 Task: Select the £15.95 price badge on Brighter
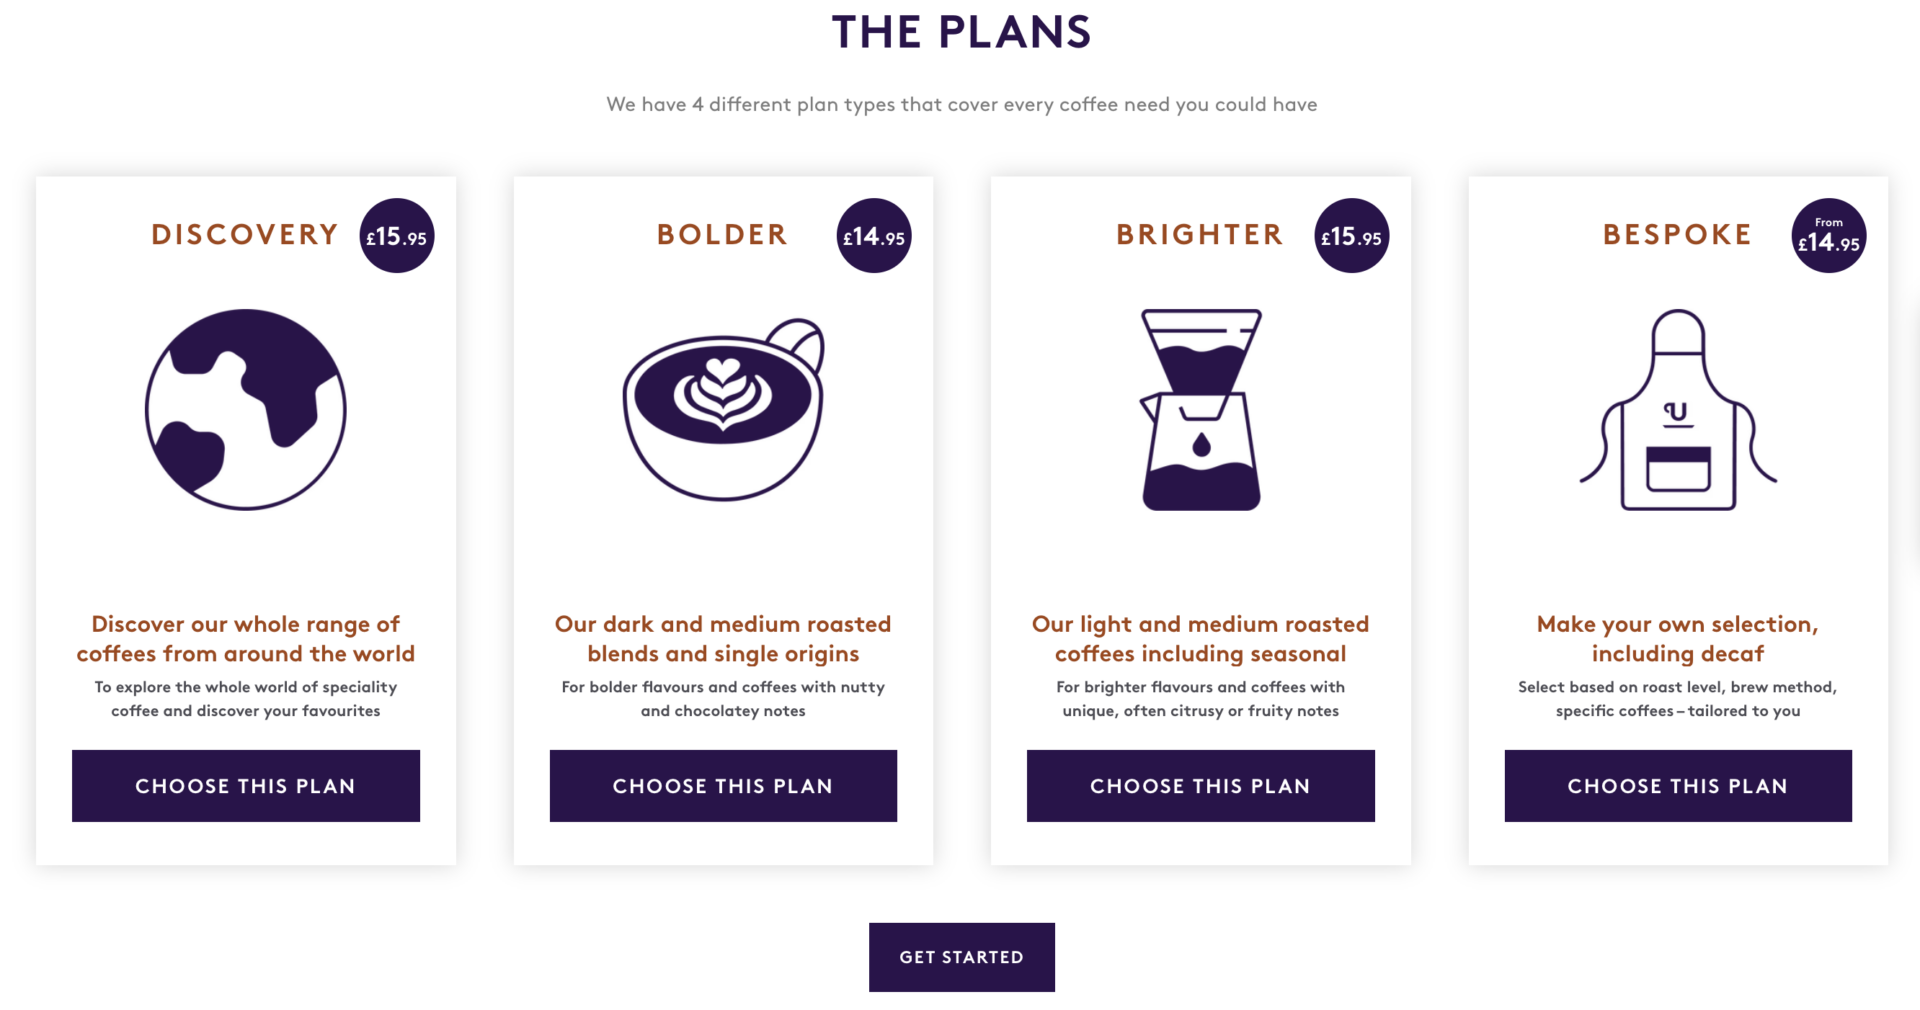pos(1351,236)
